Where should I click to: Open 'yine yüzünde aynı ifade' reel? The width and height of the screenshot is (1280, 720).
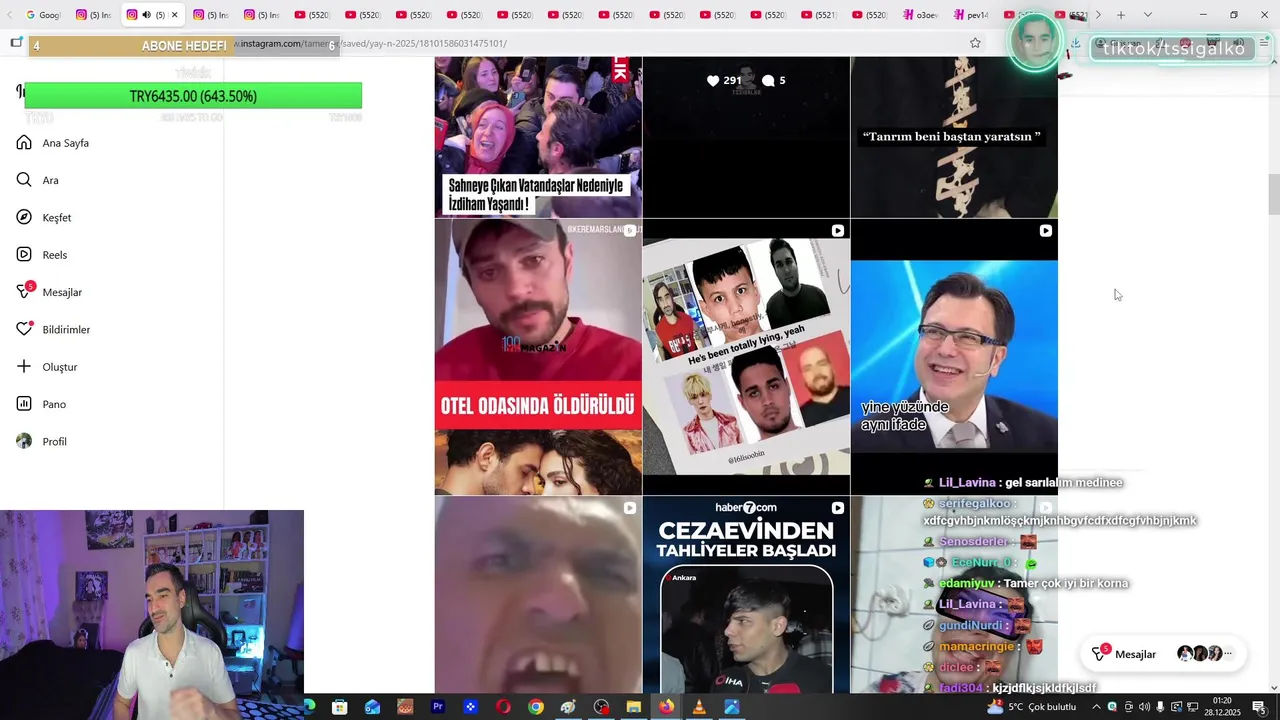coord(954,357)
